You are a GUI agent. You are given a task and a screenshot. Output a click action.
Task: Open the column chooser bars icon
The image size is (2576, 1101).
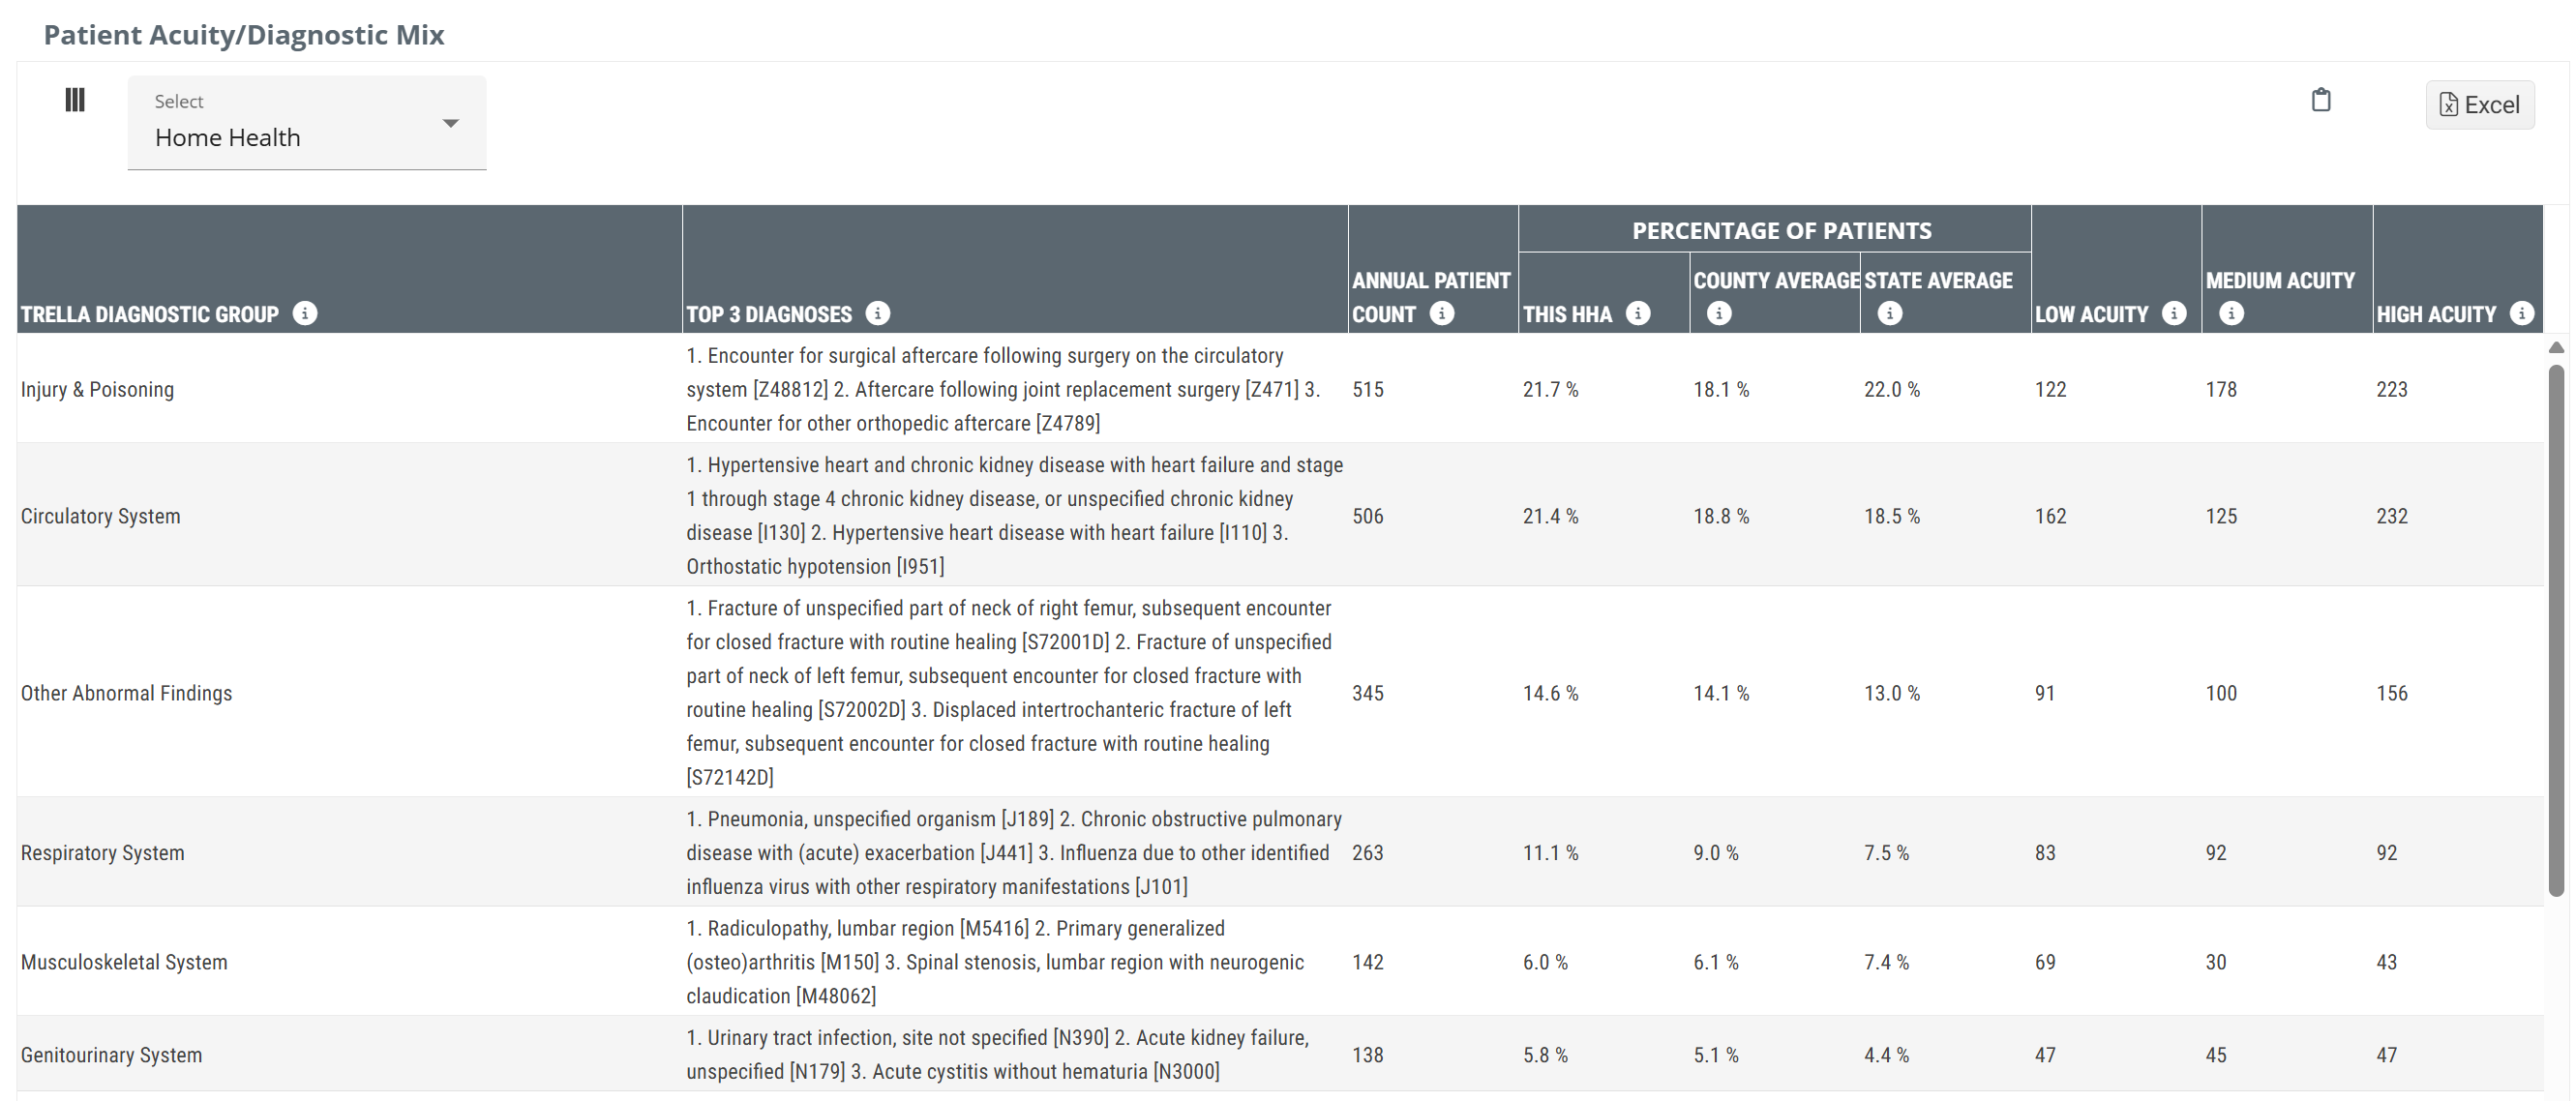(x=75, y=100)
